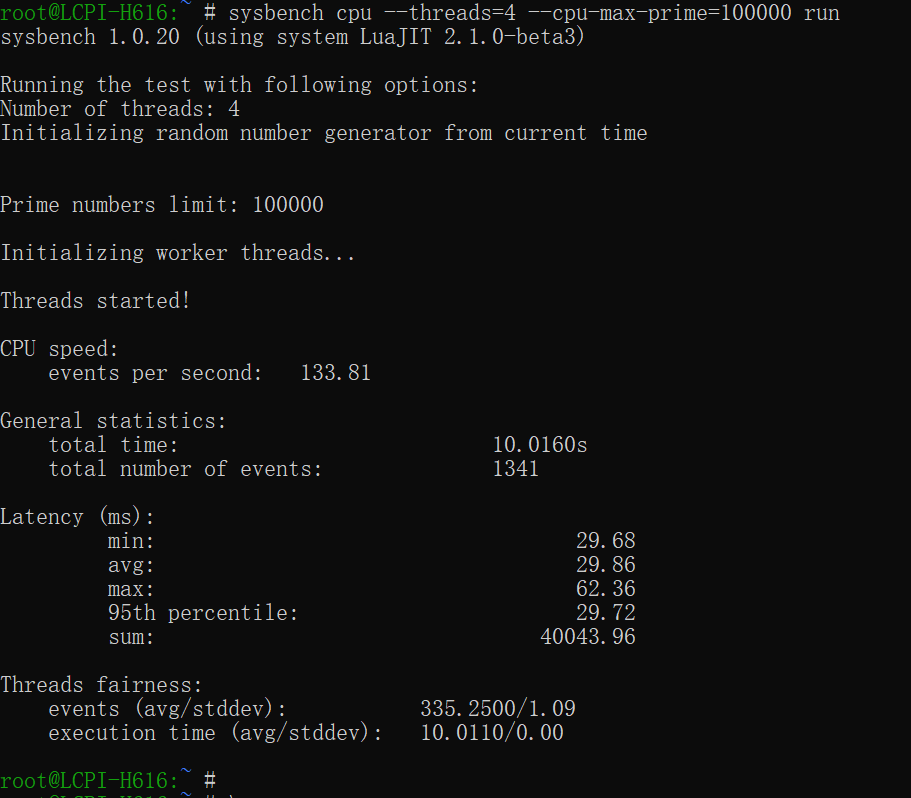Image resolution: width=911 pixels, height=798 pixels.
Task: Click the min latency value 29.68
Action: (605, 541)
